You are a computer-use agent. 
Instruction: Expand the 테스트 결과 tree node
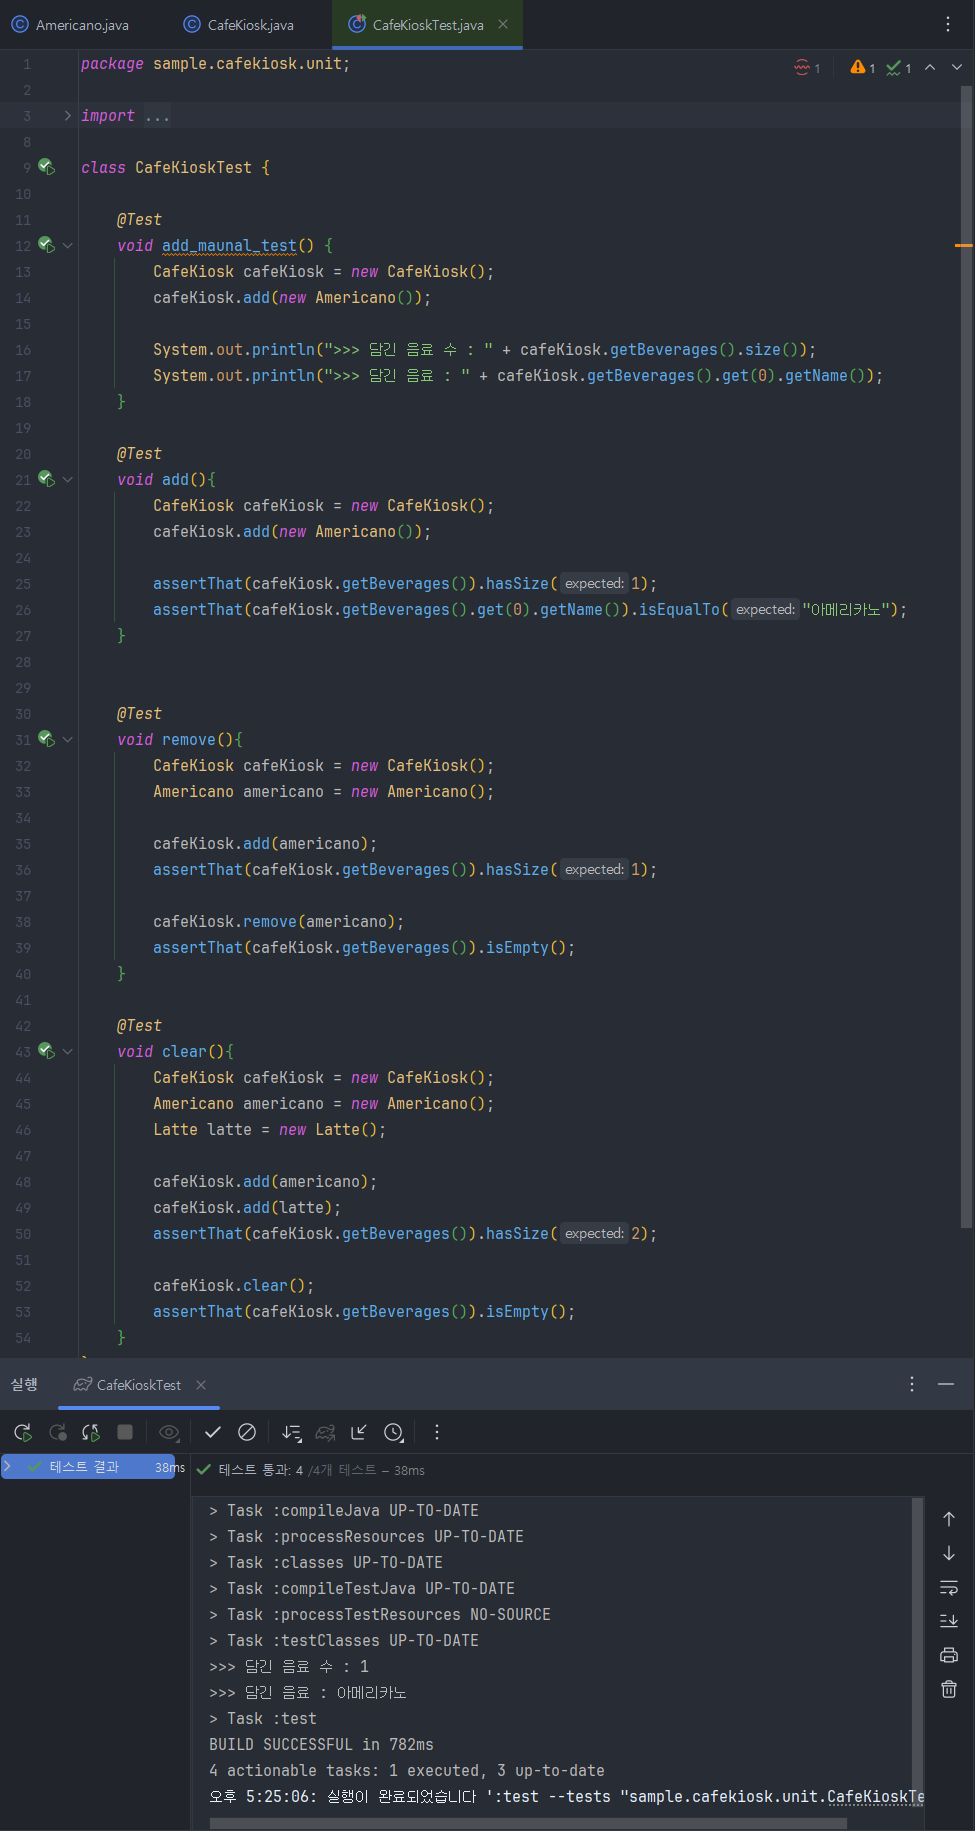coord(8,1466)
